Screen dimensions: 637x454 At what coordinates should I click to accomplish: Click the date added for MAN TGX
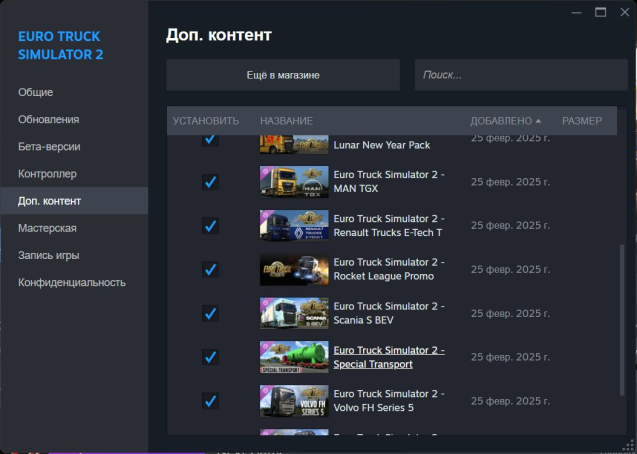tap(510, 182)
